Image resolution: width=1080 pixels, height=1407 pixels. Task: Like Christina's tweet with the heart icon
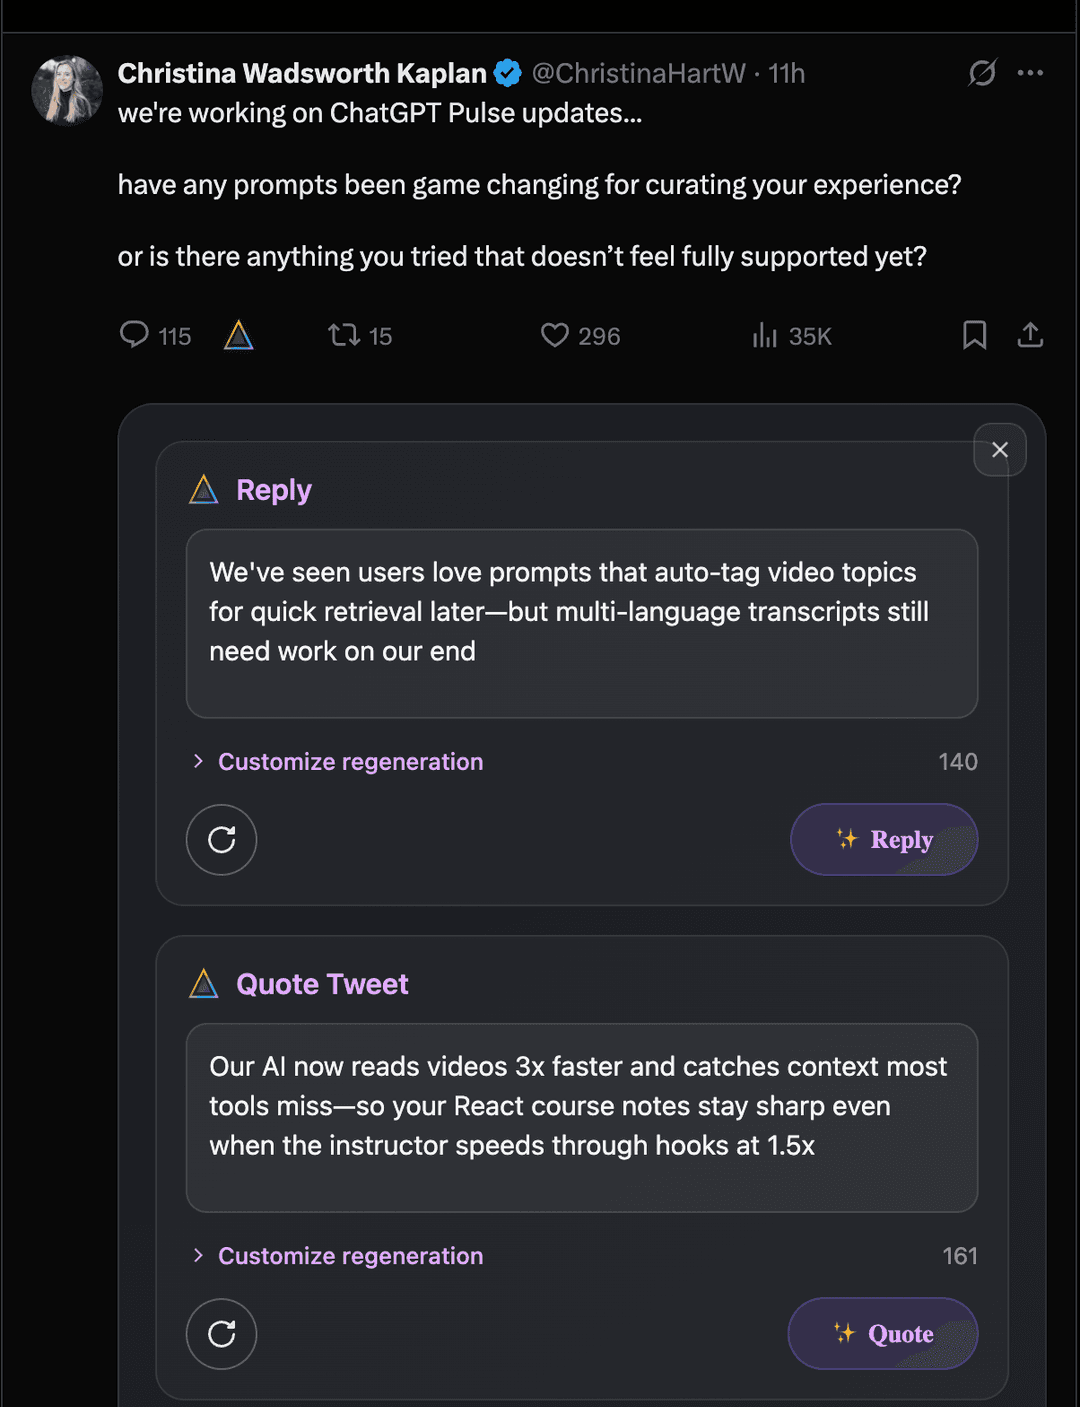tap(556, 336)
